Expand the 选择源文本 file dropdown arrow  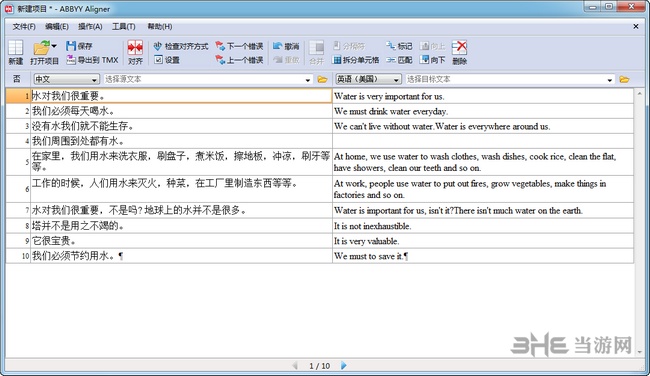[x=308, y=80]
